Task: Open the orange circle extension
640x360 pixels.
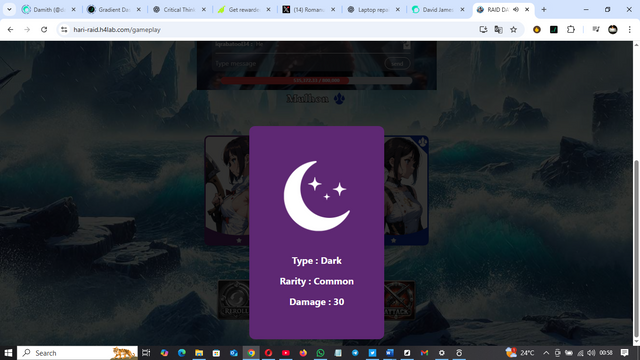Action: [x=537, y=29]
